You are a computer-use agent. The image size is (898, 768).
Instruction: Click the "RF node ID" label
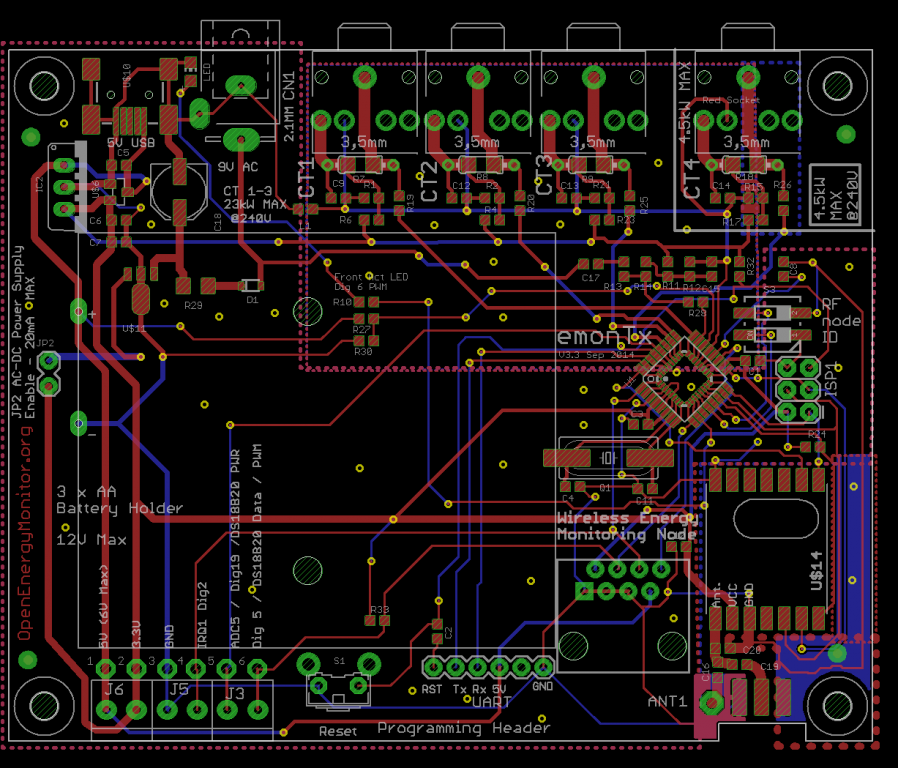841,321
